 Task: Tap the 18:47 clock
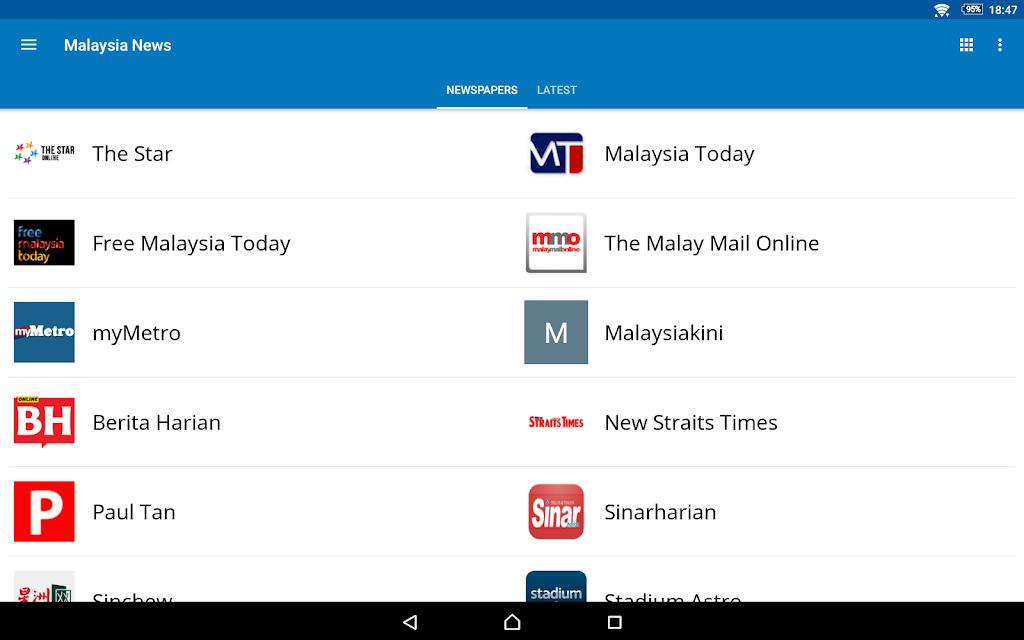[x=1003, y=10]
